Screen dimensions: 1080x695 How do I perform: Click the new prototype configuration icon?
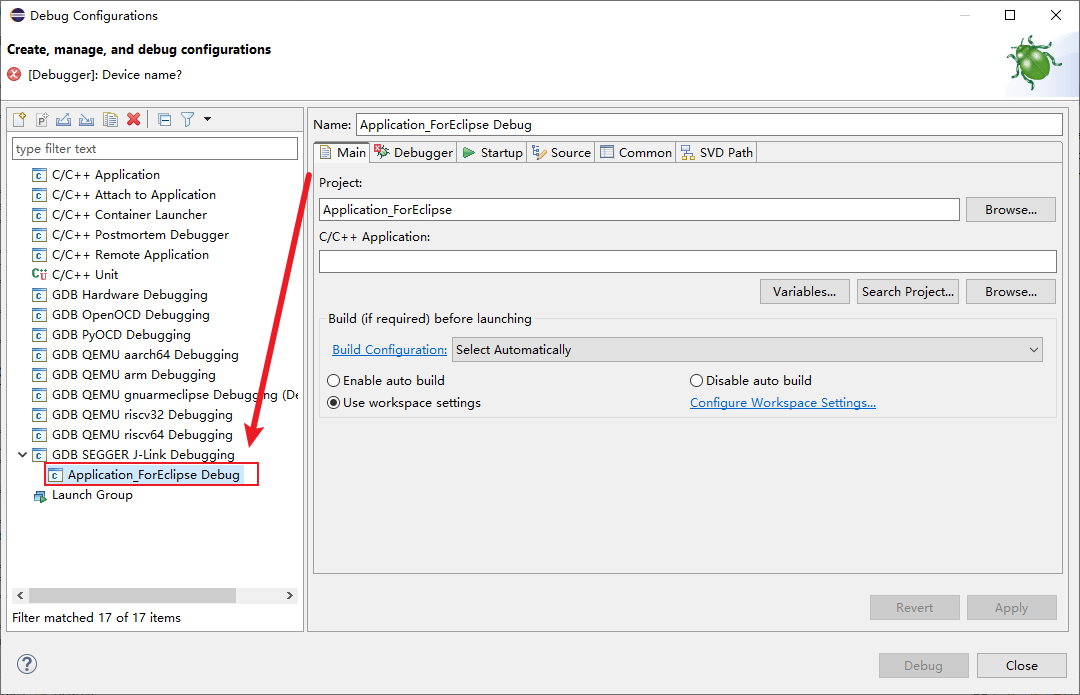click(x=41, y=119)
